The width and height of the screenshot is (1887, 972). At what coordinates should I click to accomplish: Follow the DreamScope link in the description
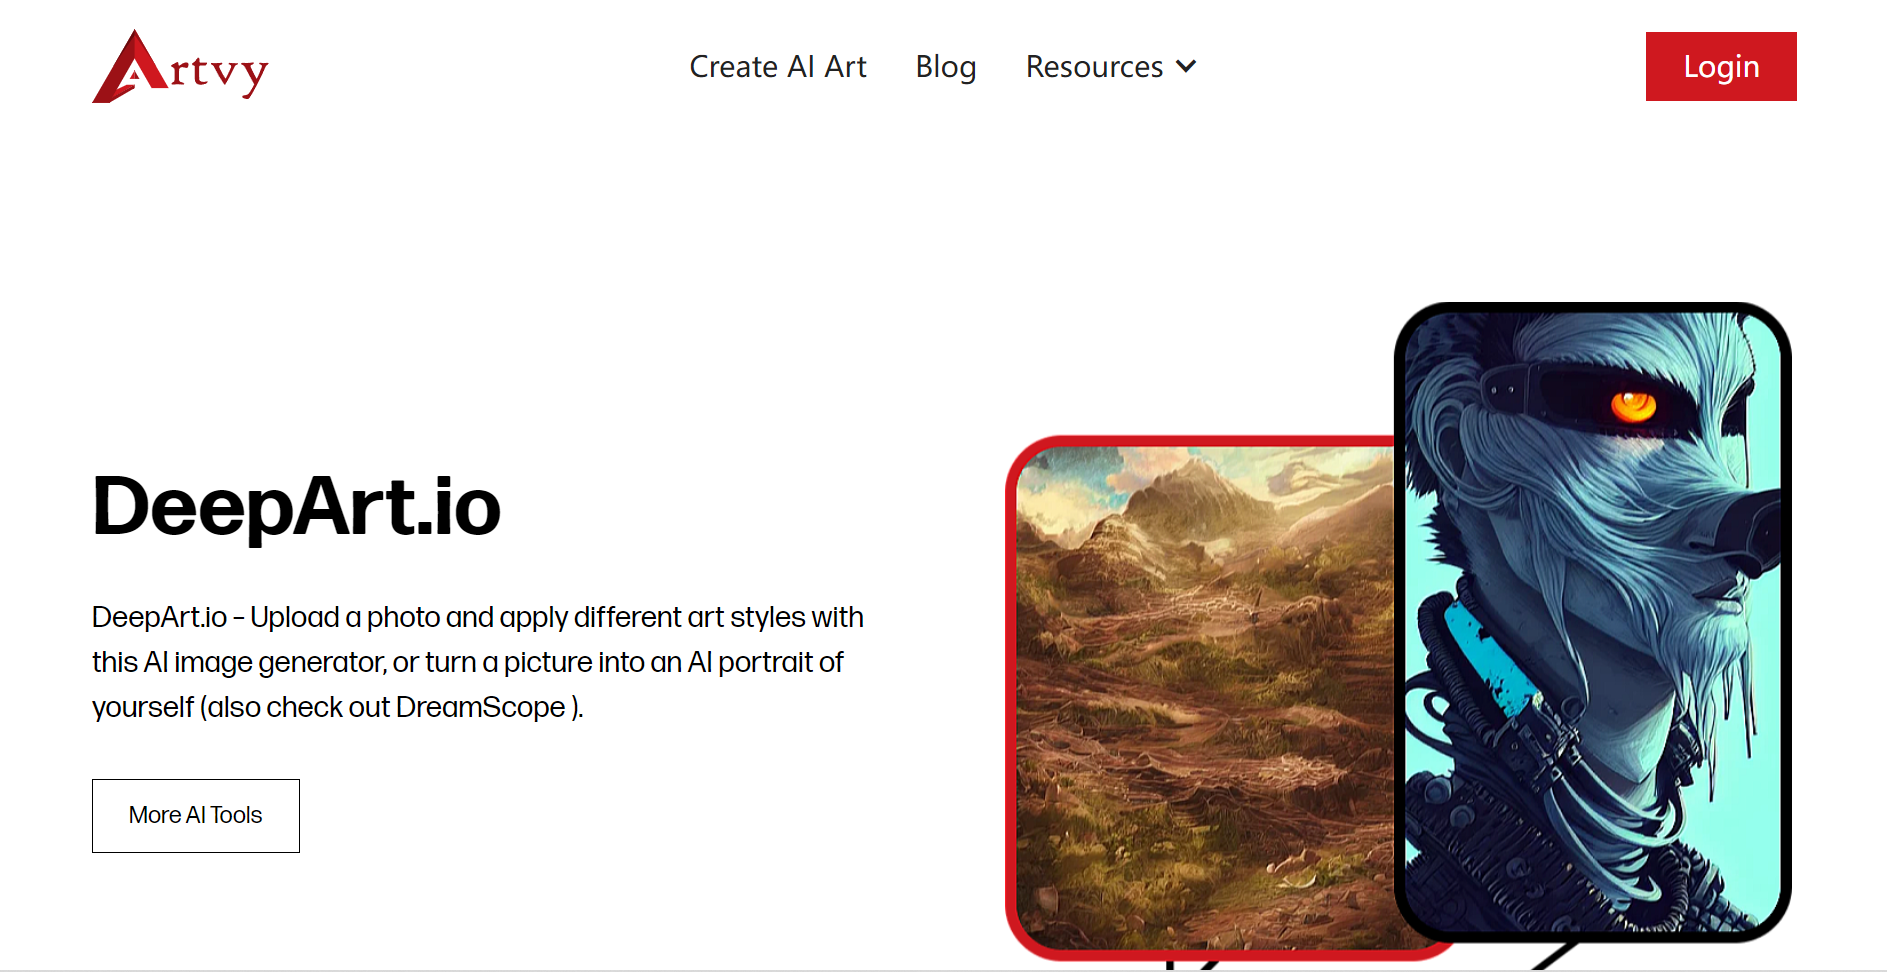click(481, 707)
